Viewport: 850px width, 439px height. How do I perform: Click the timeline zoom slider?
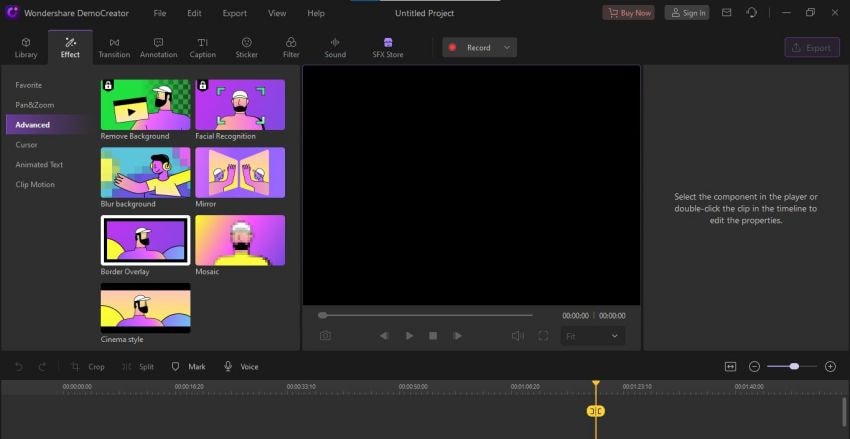pyautogui.click(x=792, y=367)
